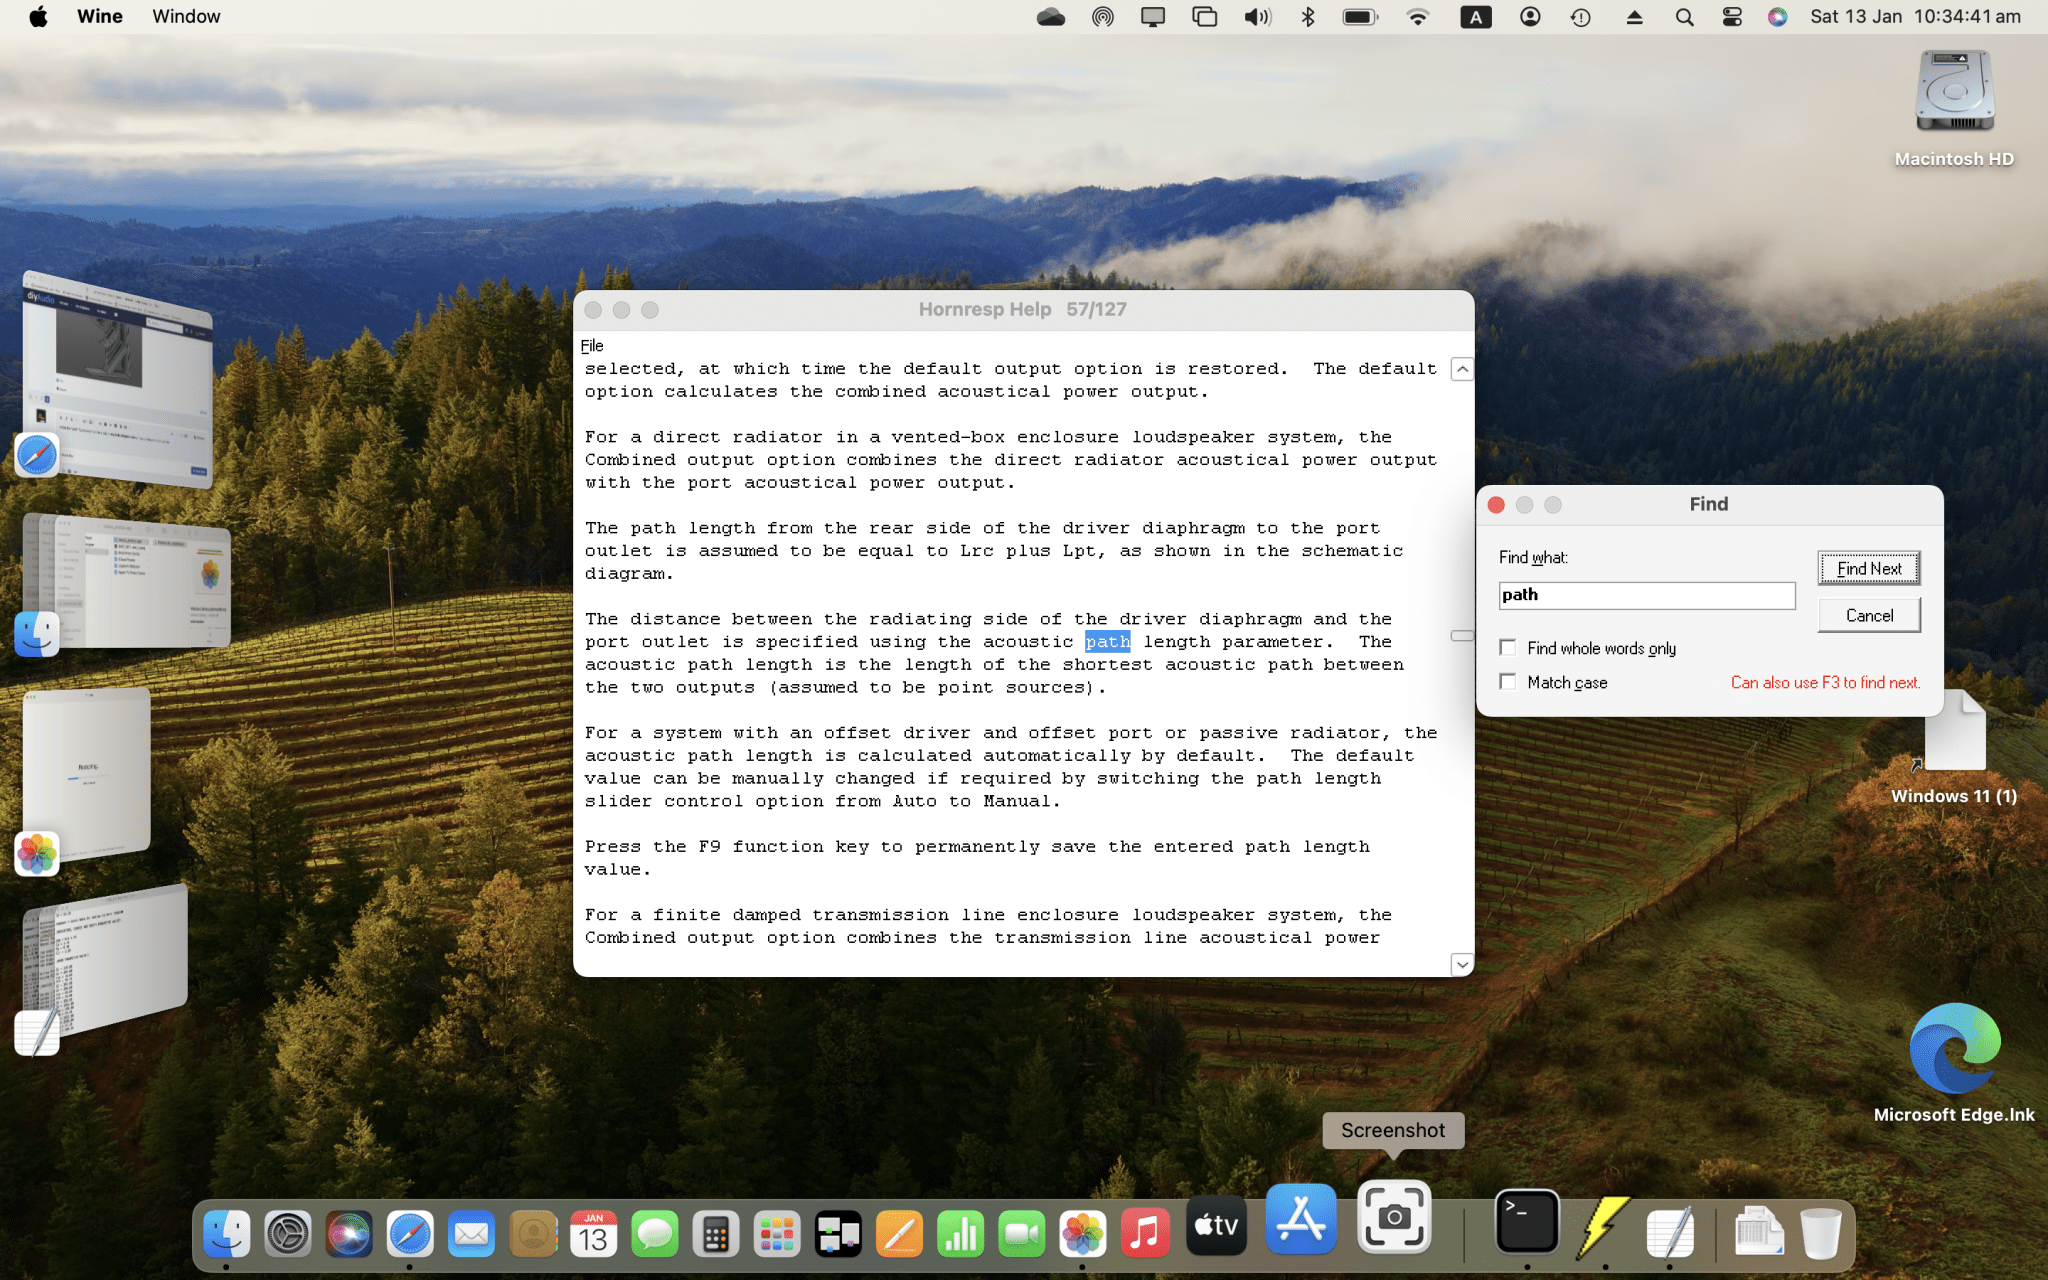Open the Apple TV app in Dock
2048x1280 pixels.
1217,1225
